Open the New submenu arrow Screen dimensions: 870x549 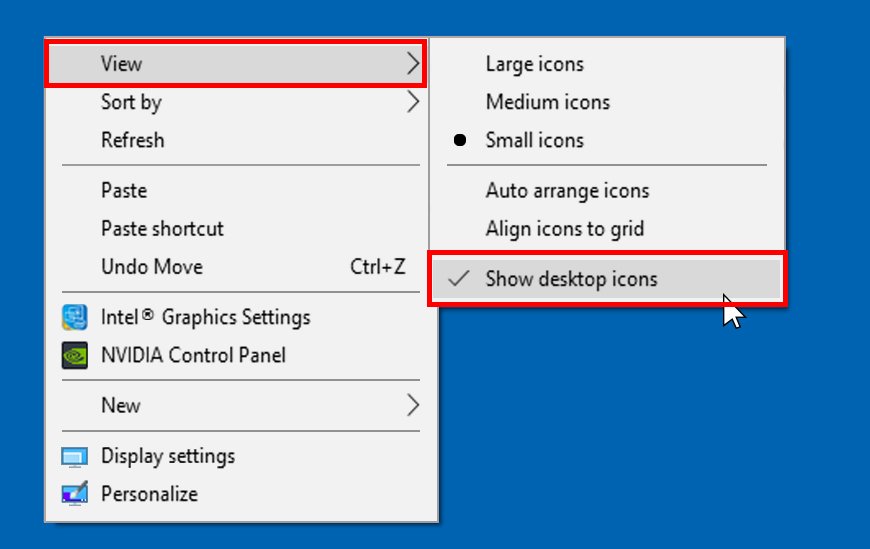413,405
